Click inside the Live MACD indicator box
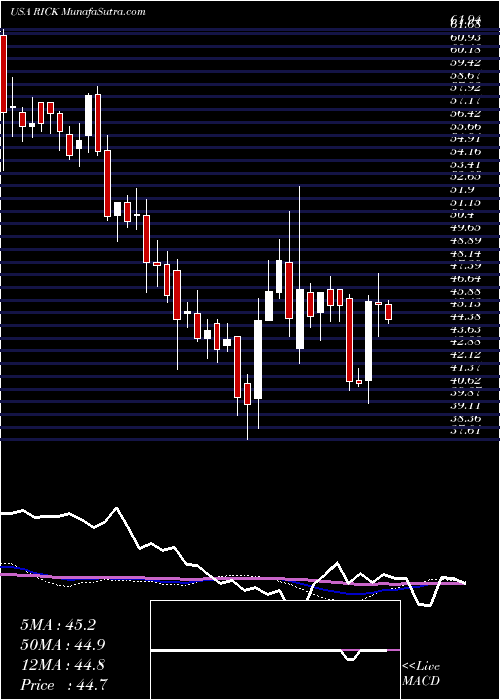 point(275,650)
